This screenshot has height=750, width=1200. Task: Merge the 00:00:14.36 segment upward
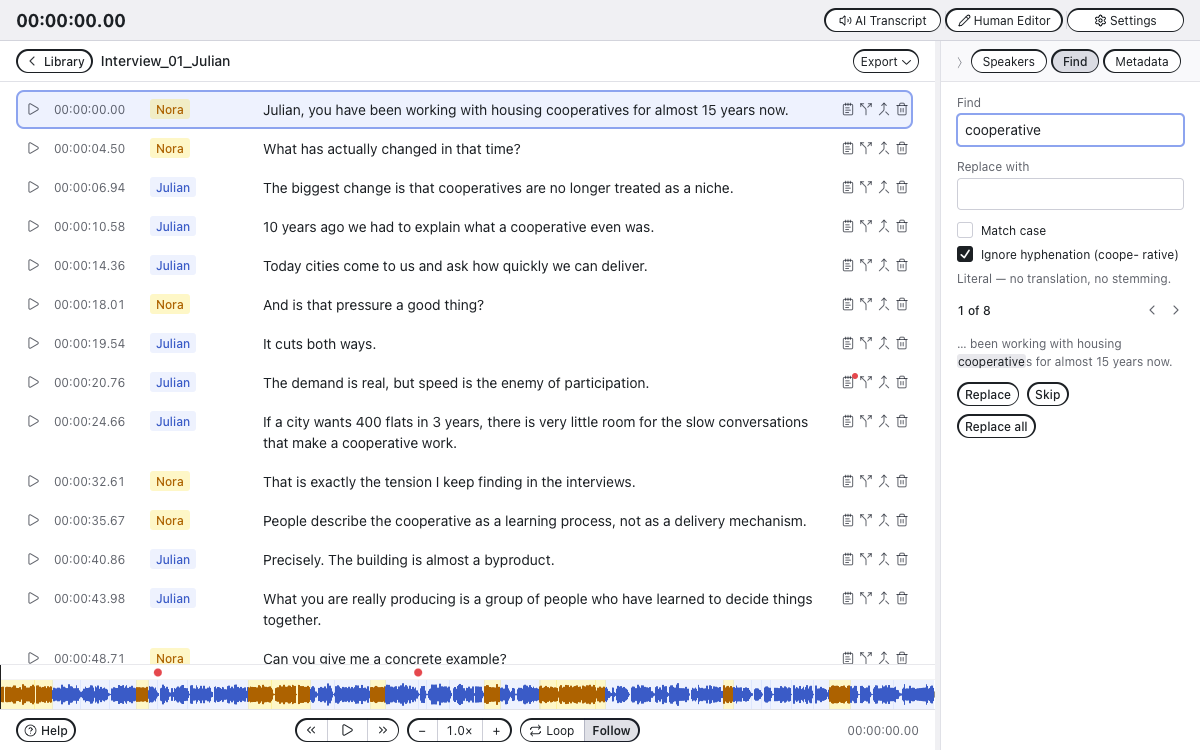click(884, 265)
